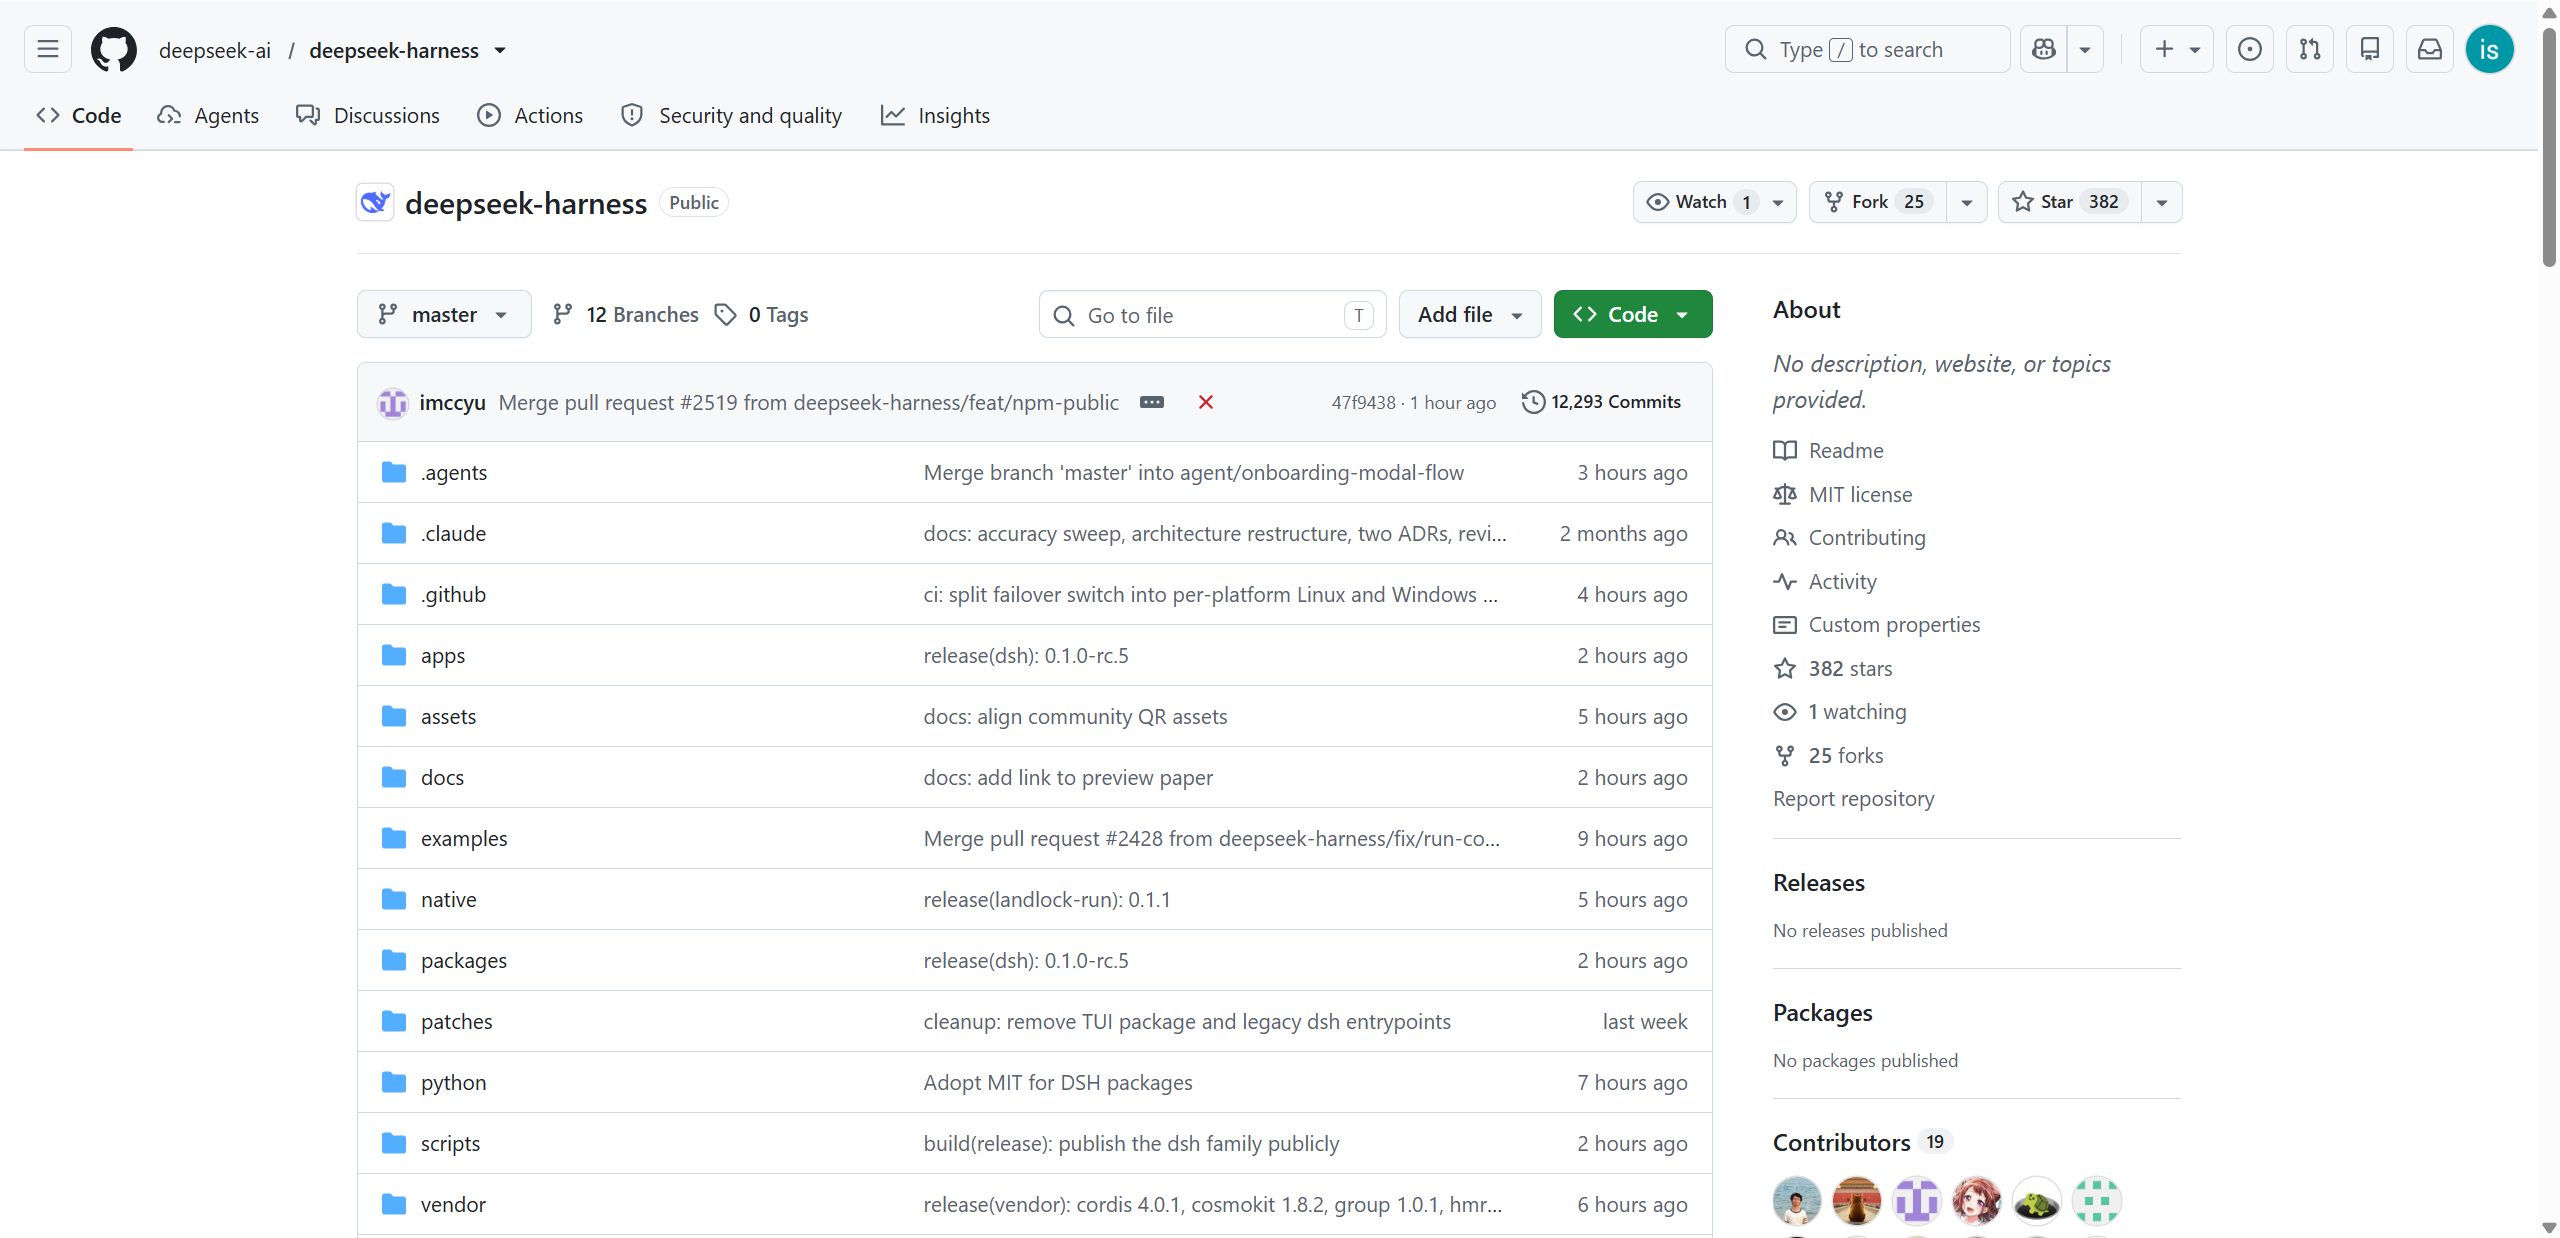Click the .agents folder icon
Image resolution: width=2560 pixels, height=1238 pixels.
click(394, 472)
